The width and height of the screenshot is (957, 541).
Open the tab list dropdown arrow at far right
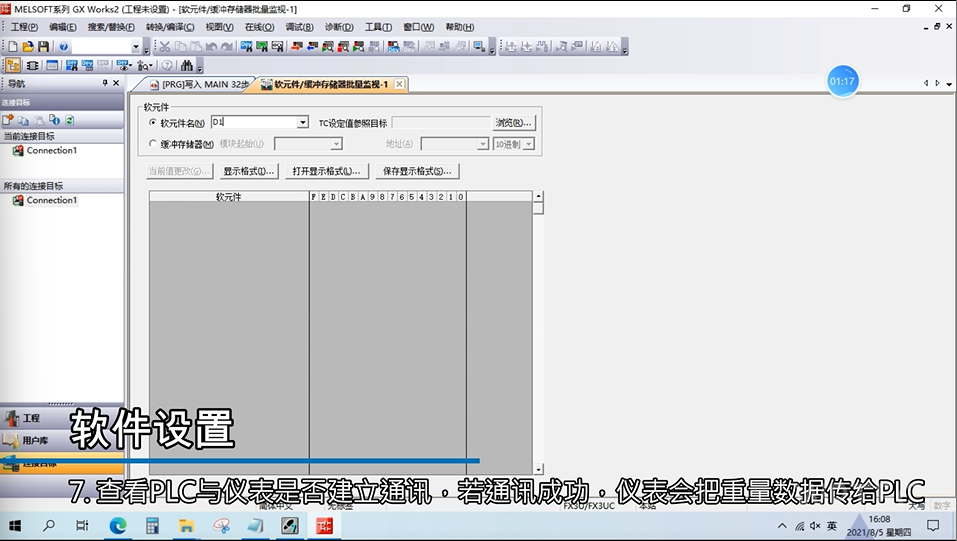[949, 84]
